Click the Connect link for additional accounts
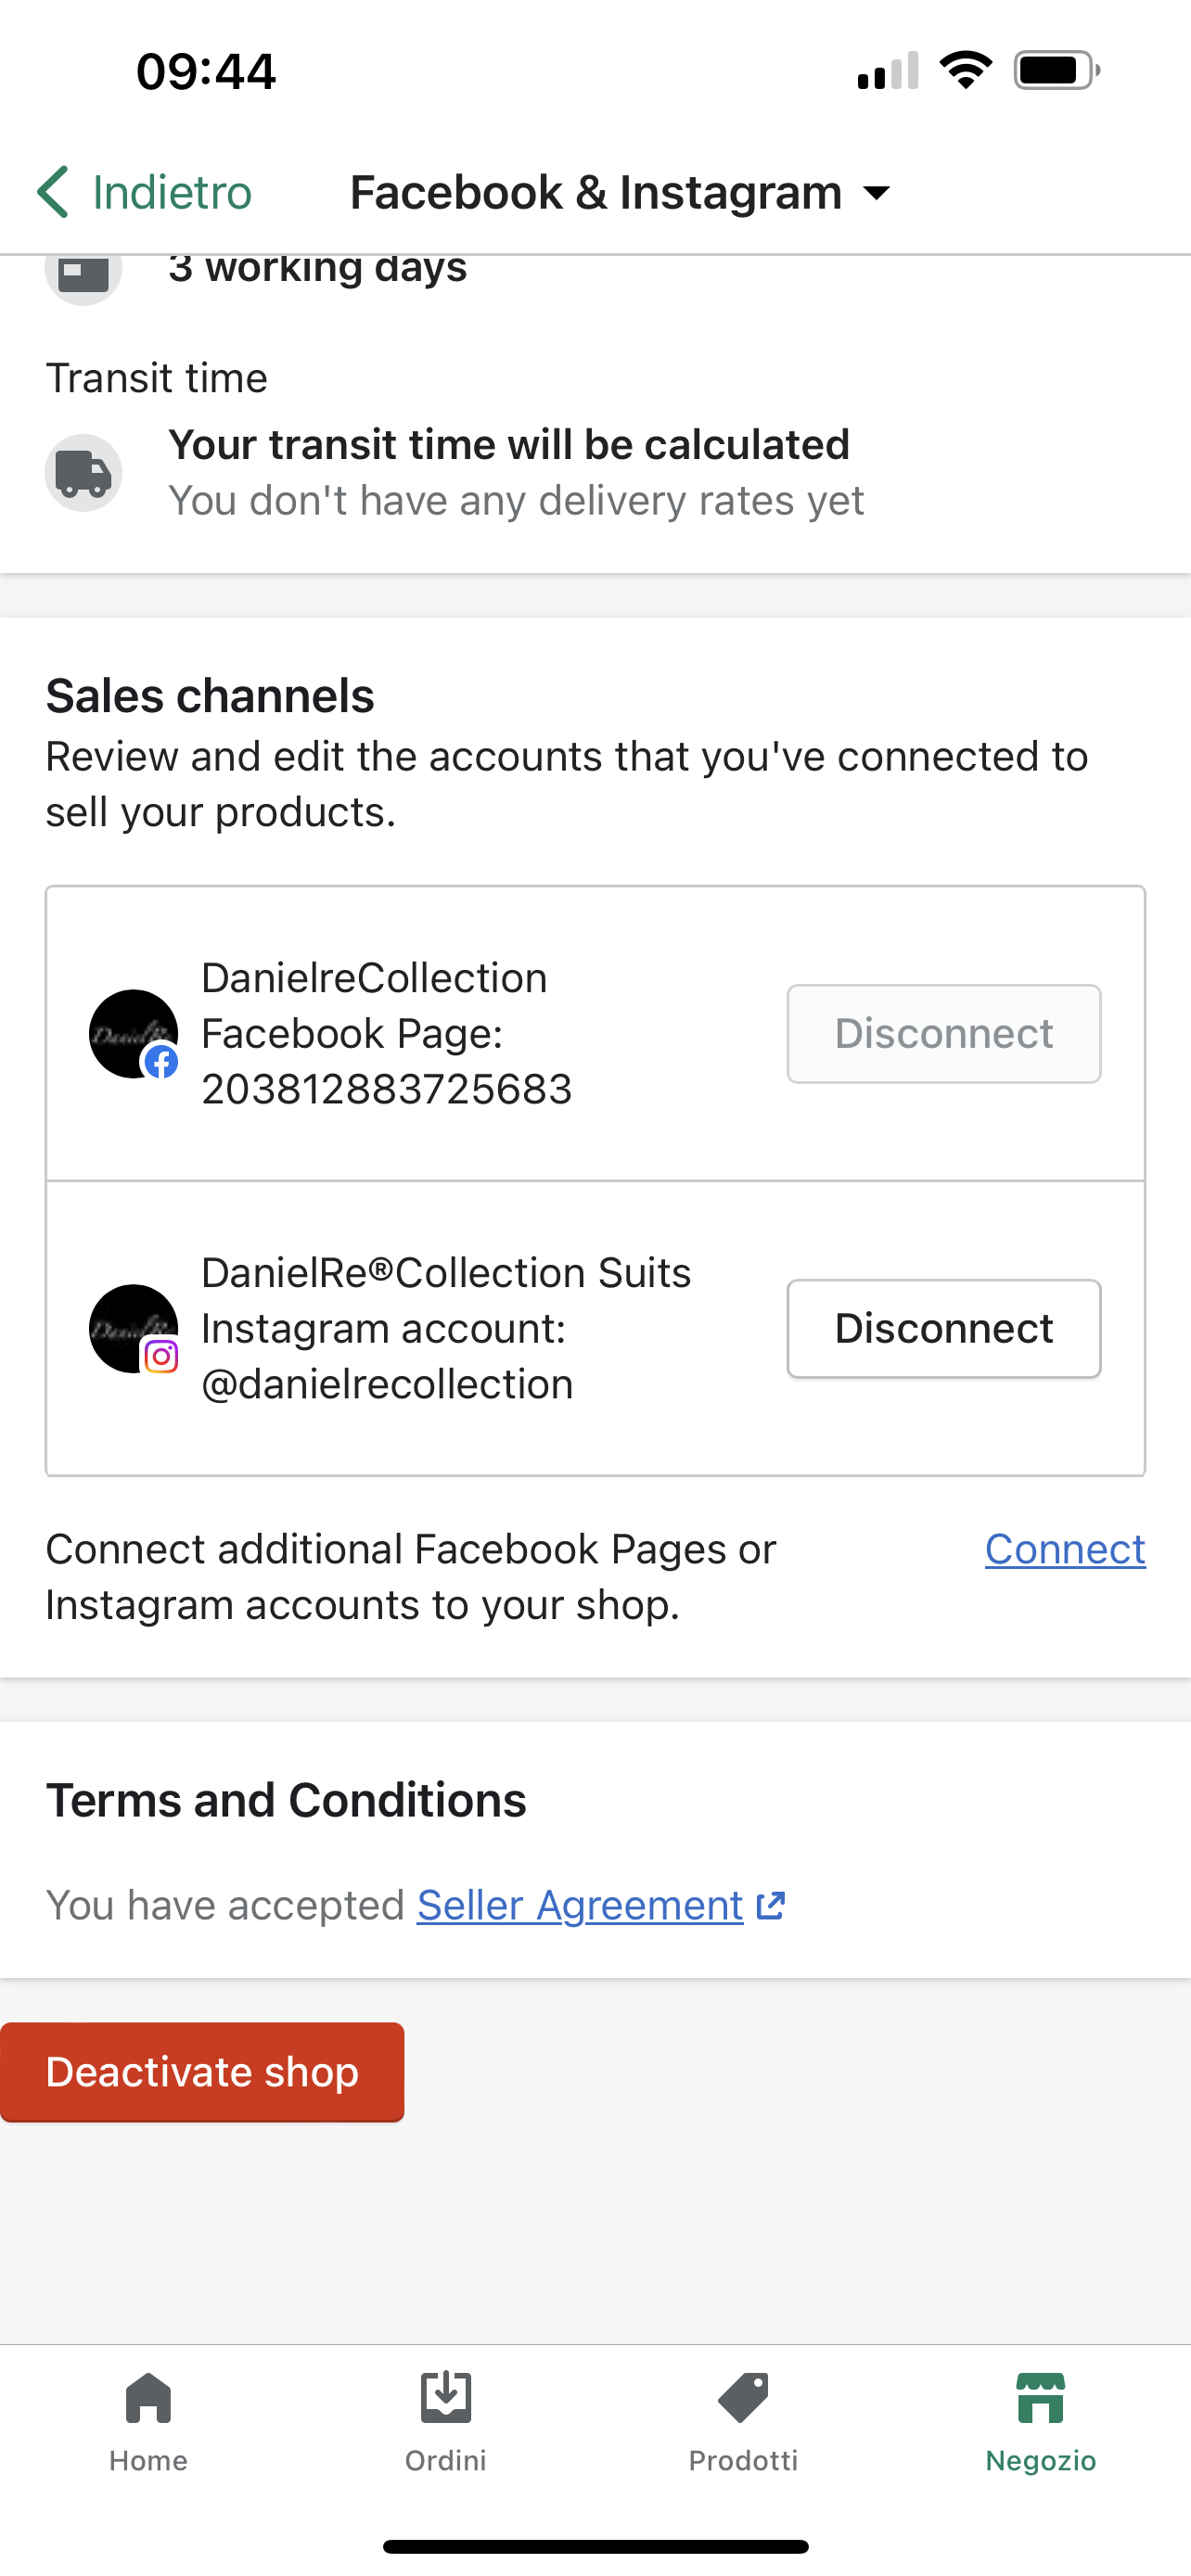 pos(1064,1549)
